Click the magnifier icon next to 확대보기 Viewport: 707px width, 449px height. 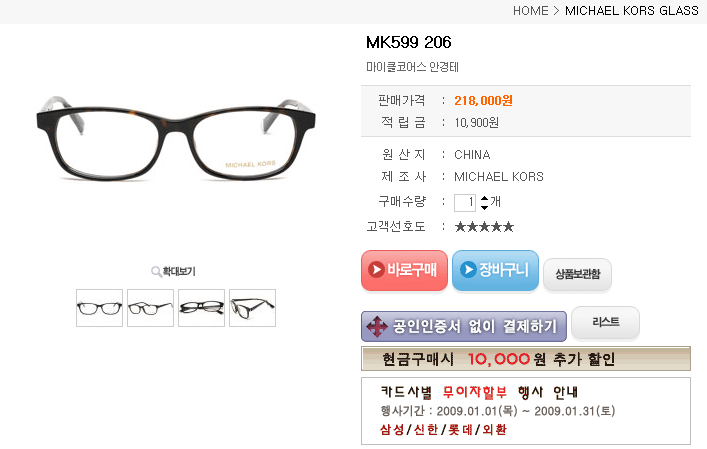coord(156,272)
